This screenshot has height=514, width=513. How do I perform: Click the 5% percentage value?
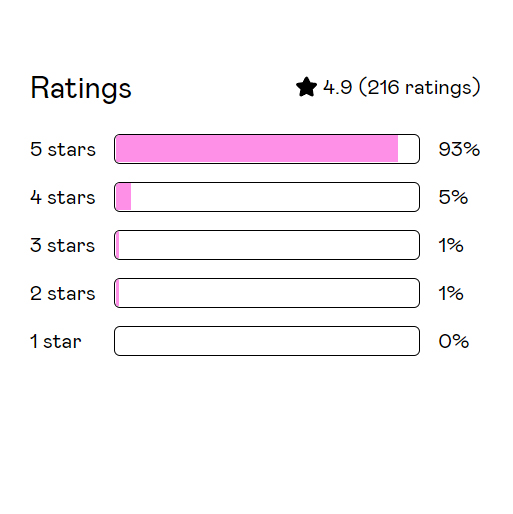pos(453,197)
